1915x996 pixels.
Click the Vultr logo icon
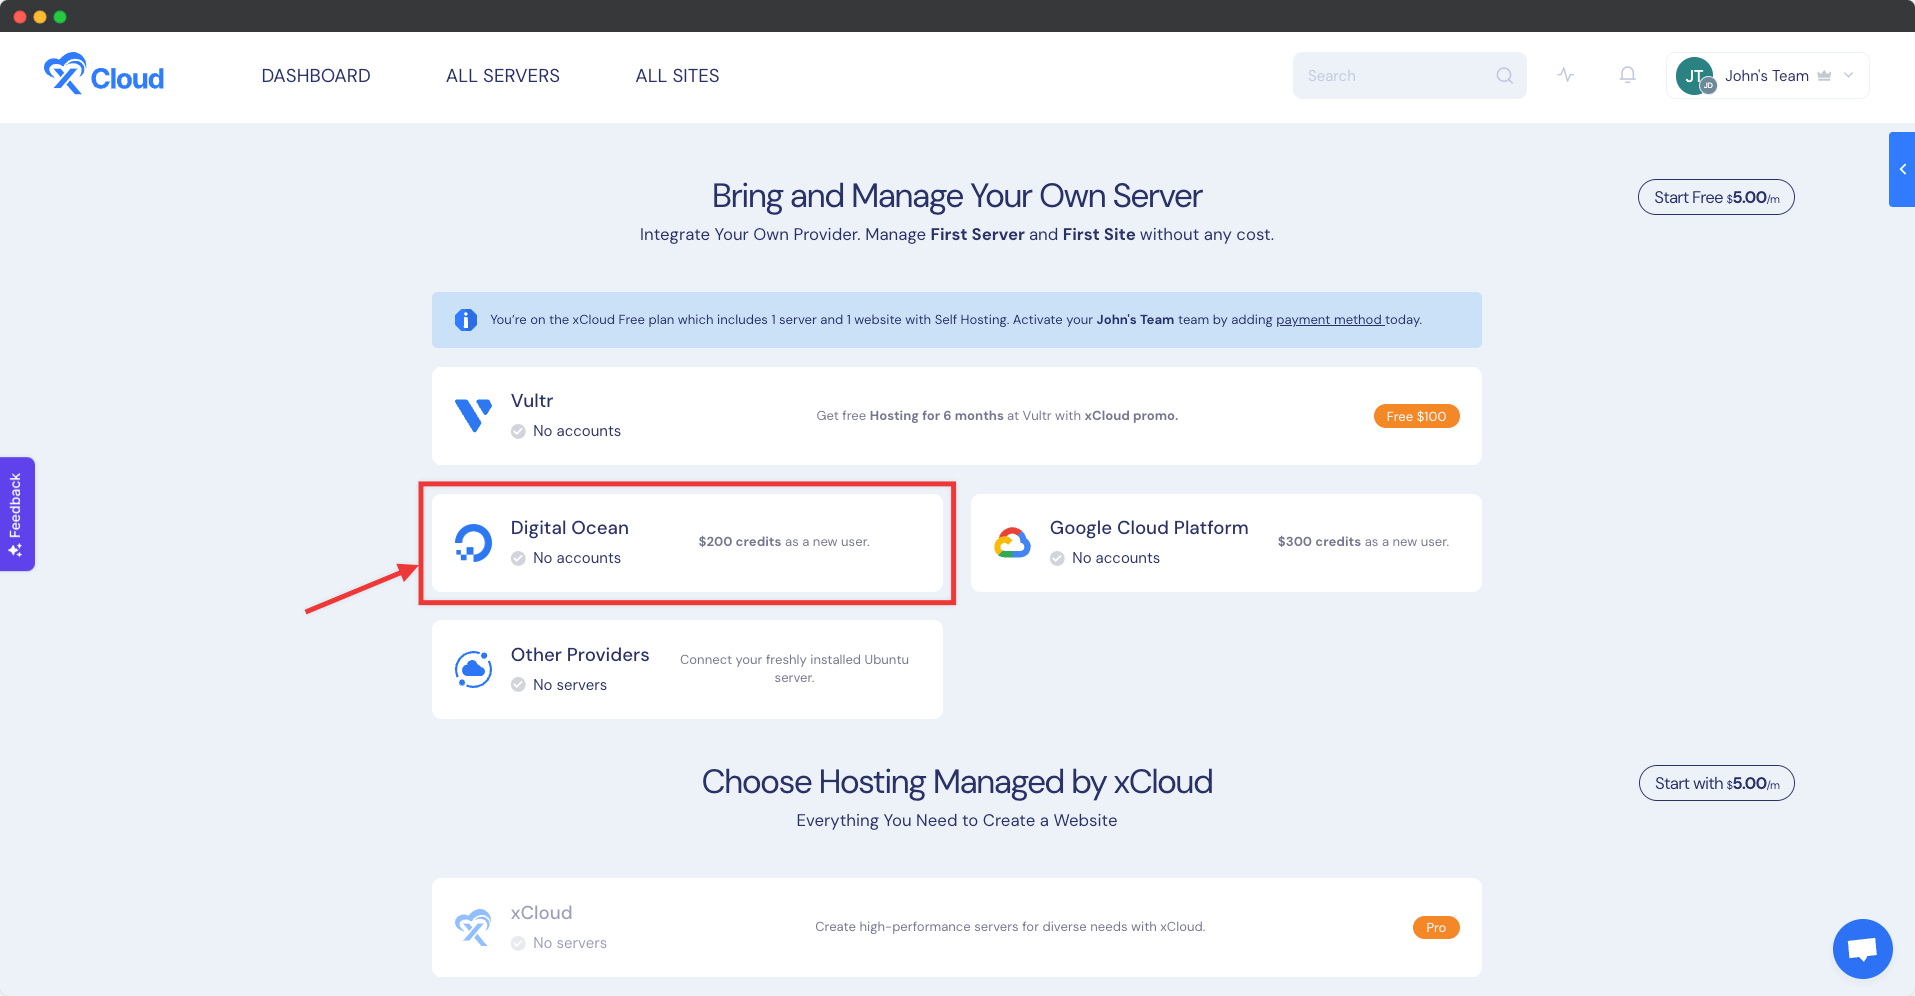coord(473,415)
